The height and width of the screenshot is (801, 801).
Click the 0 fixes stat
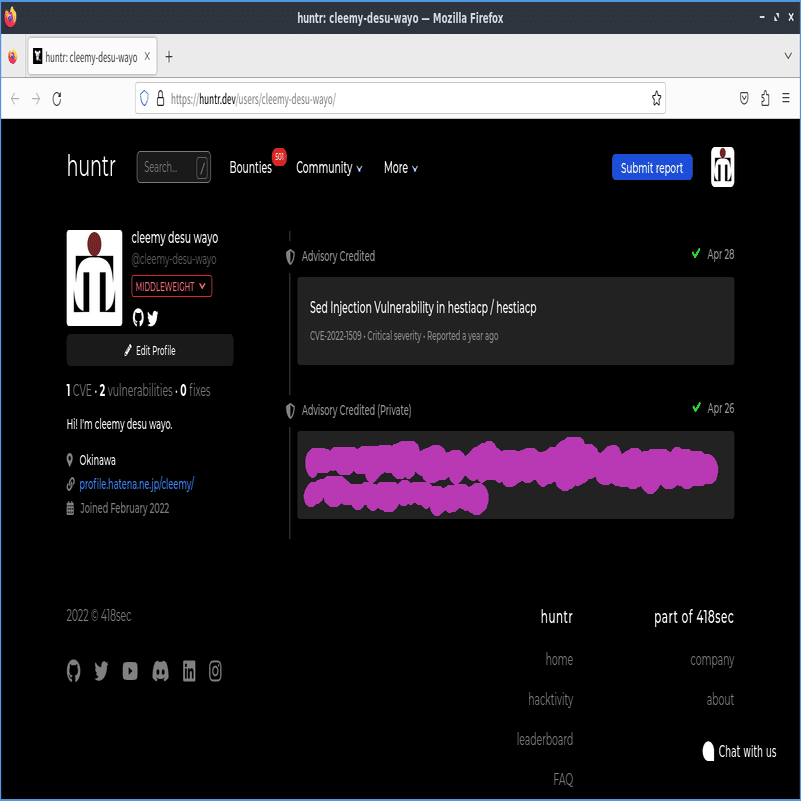(195, 390)
